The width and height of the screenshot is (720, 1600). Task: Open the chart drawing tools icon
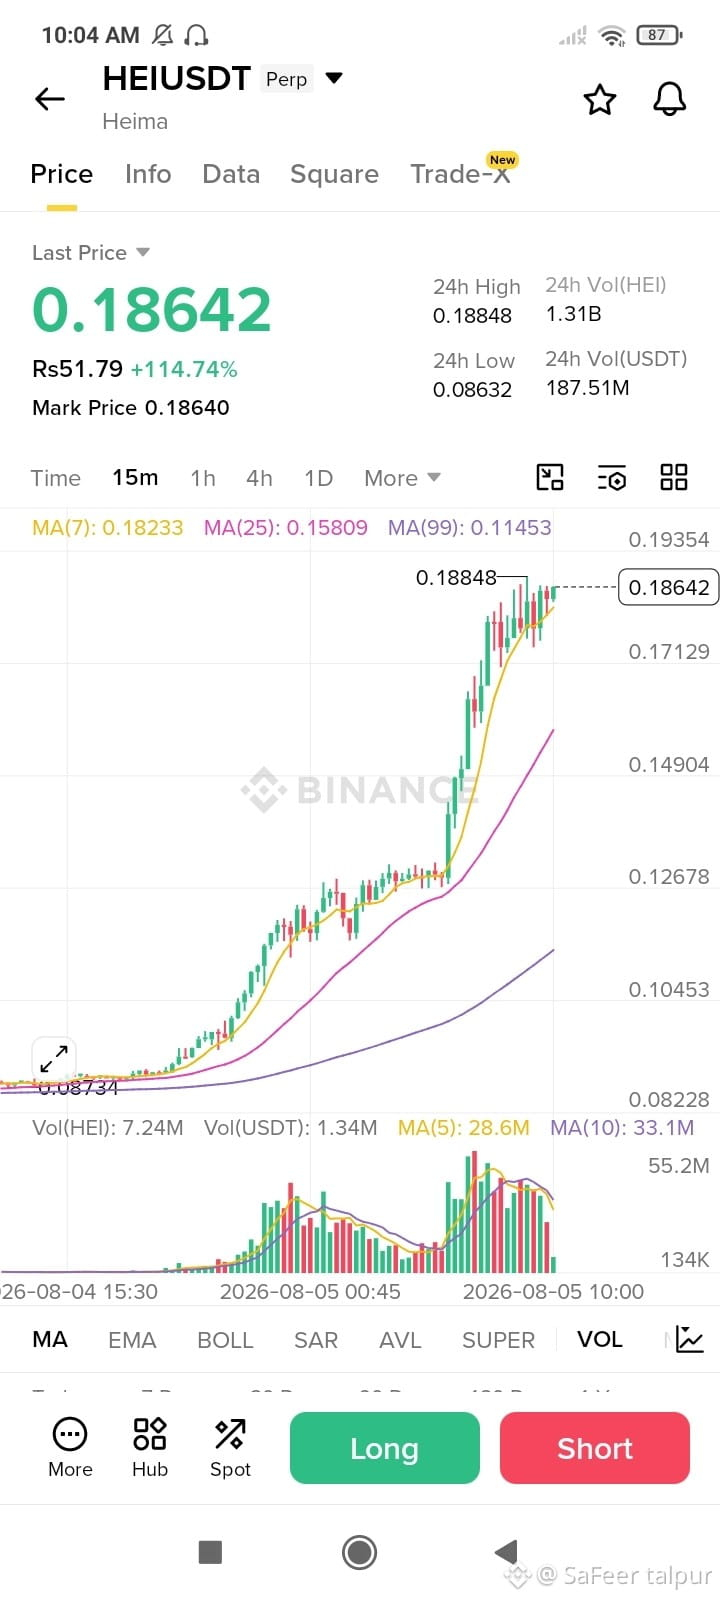click(x=550, y=477)
